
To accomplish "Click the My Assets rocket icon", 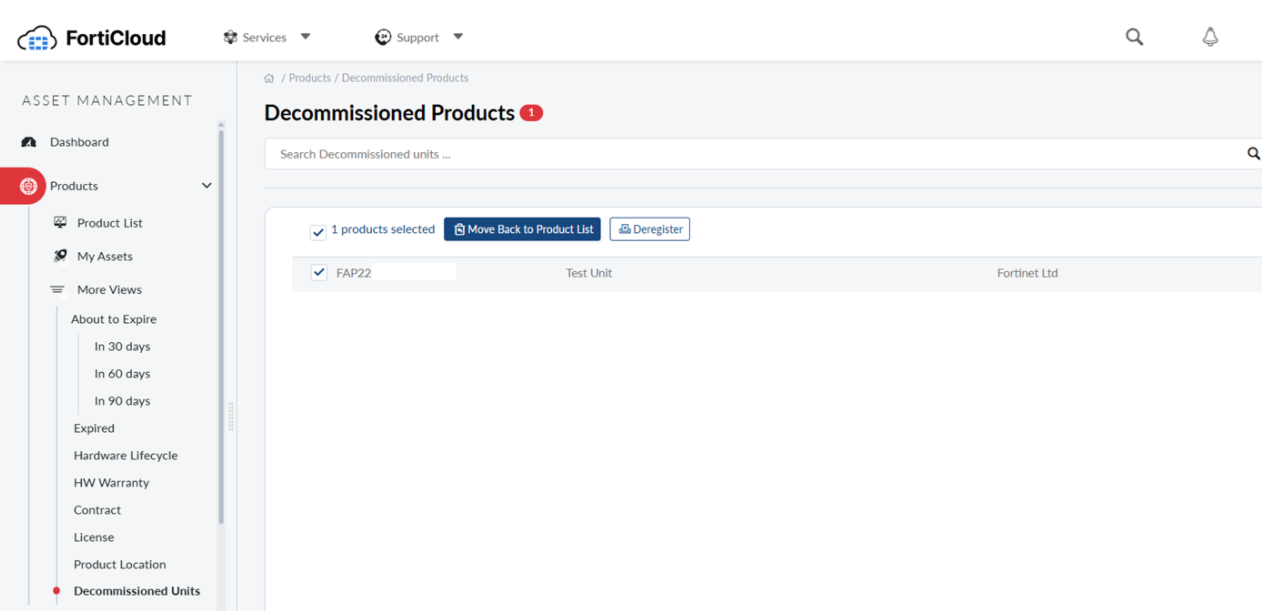I will [x=60, y=256].
